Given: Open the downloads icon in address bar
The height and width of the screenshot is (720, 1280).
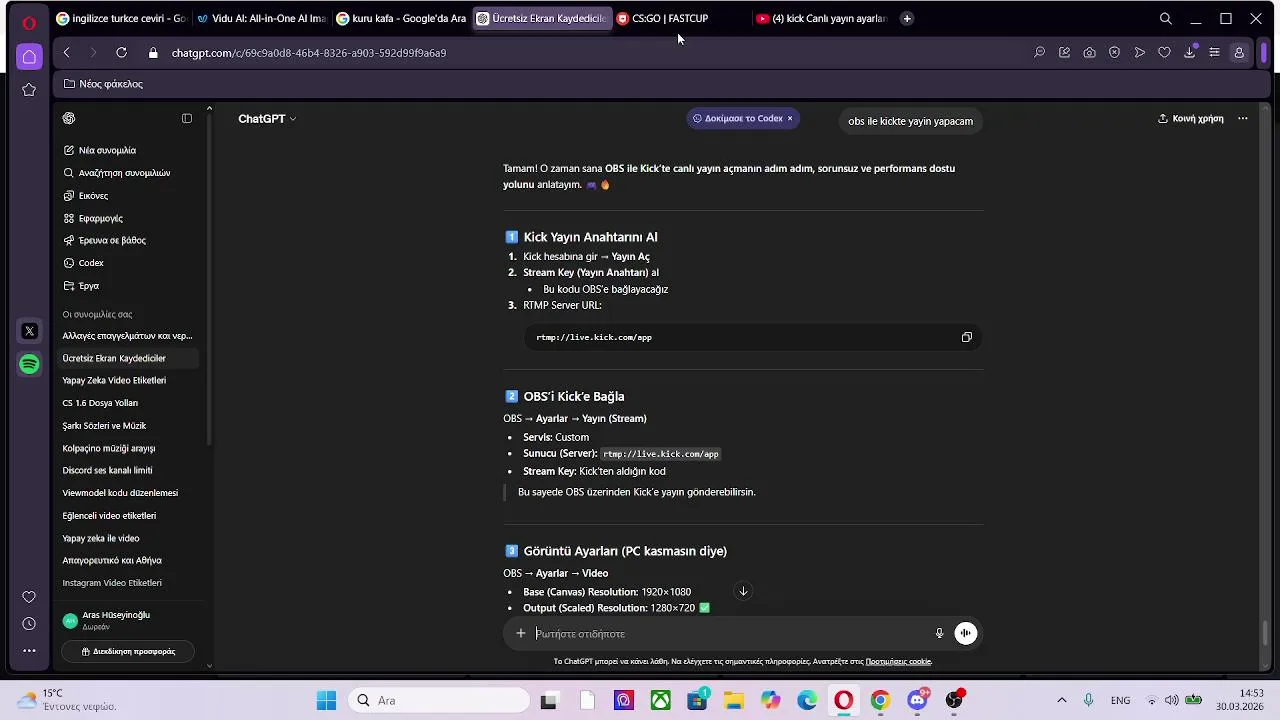Looking at the screenshot, I should click(x=1189, y=52).
